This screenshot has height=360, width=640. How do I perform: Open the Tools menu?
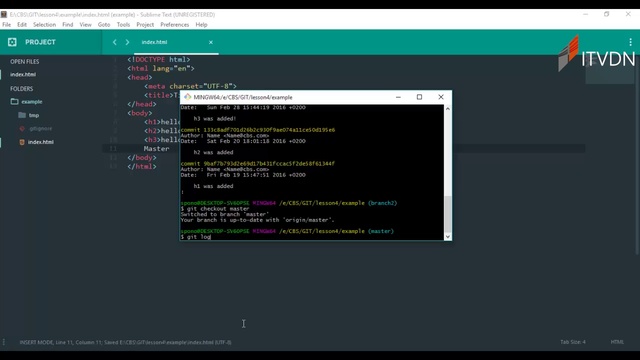click(123, 24)
